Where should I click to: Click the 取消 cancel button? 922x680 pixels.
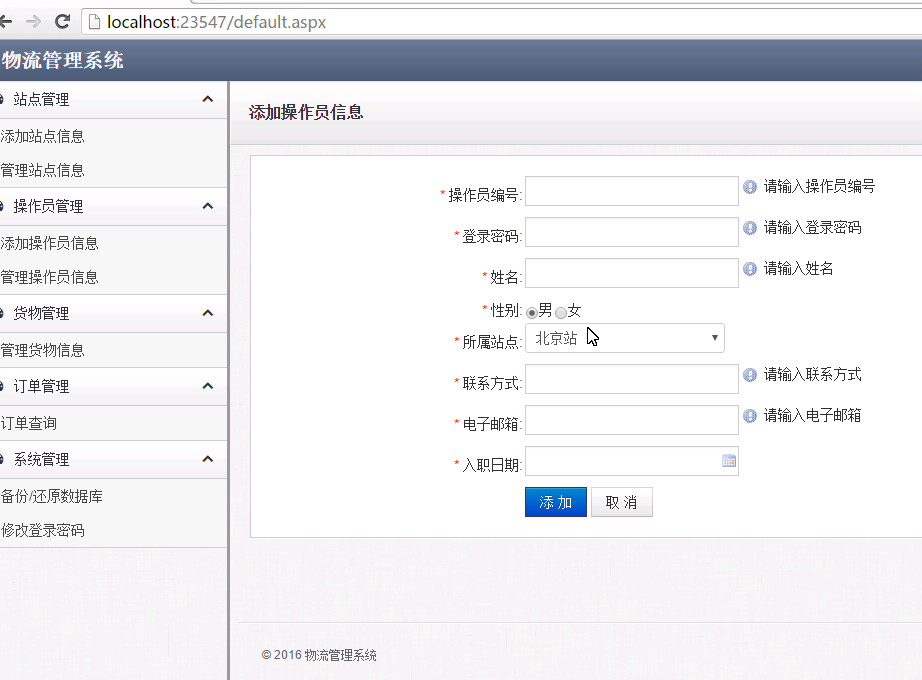(622, 502)
